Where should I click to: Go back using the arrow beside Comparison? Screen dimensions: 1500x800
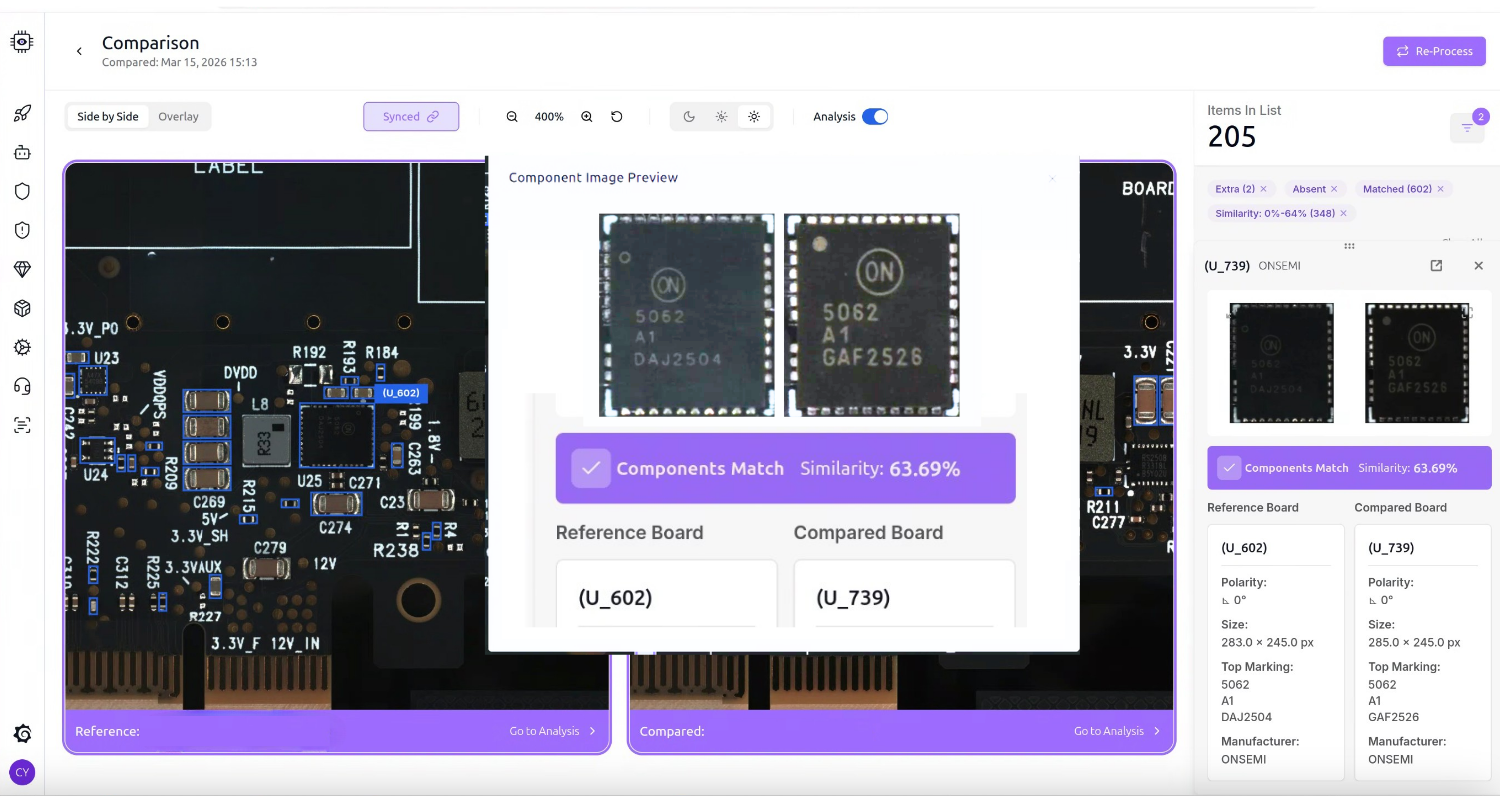coord(79,51)
